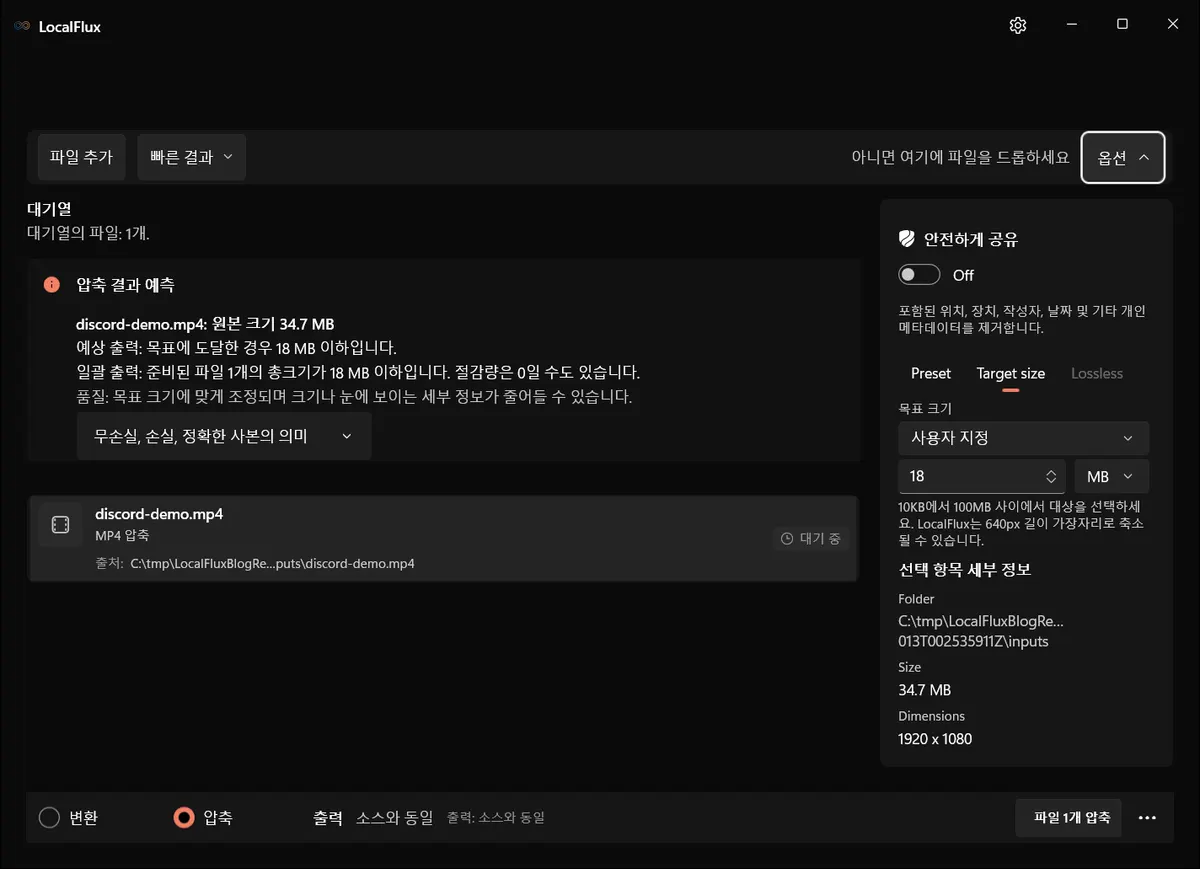The height and width of the screenshot is (869, 1200).
Task: Toggle the 안전하게 공유 switch on
Action: tap(919, 275)
